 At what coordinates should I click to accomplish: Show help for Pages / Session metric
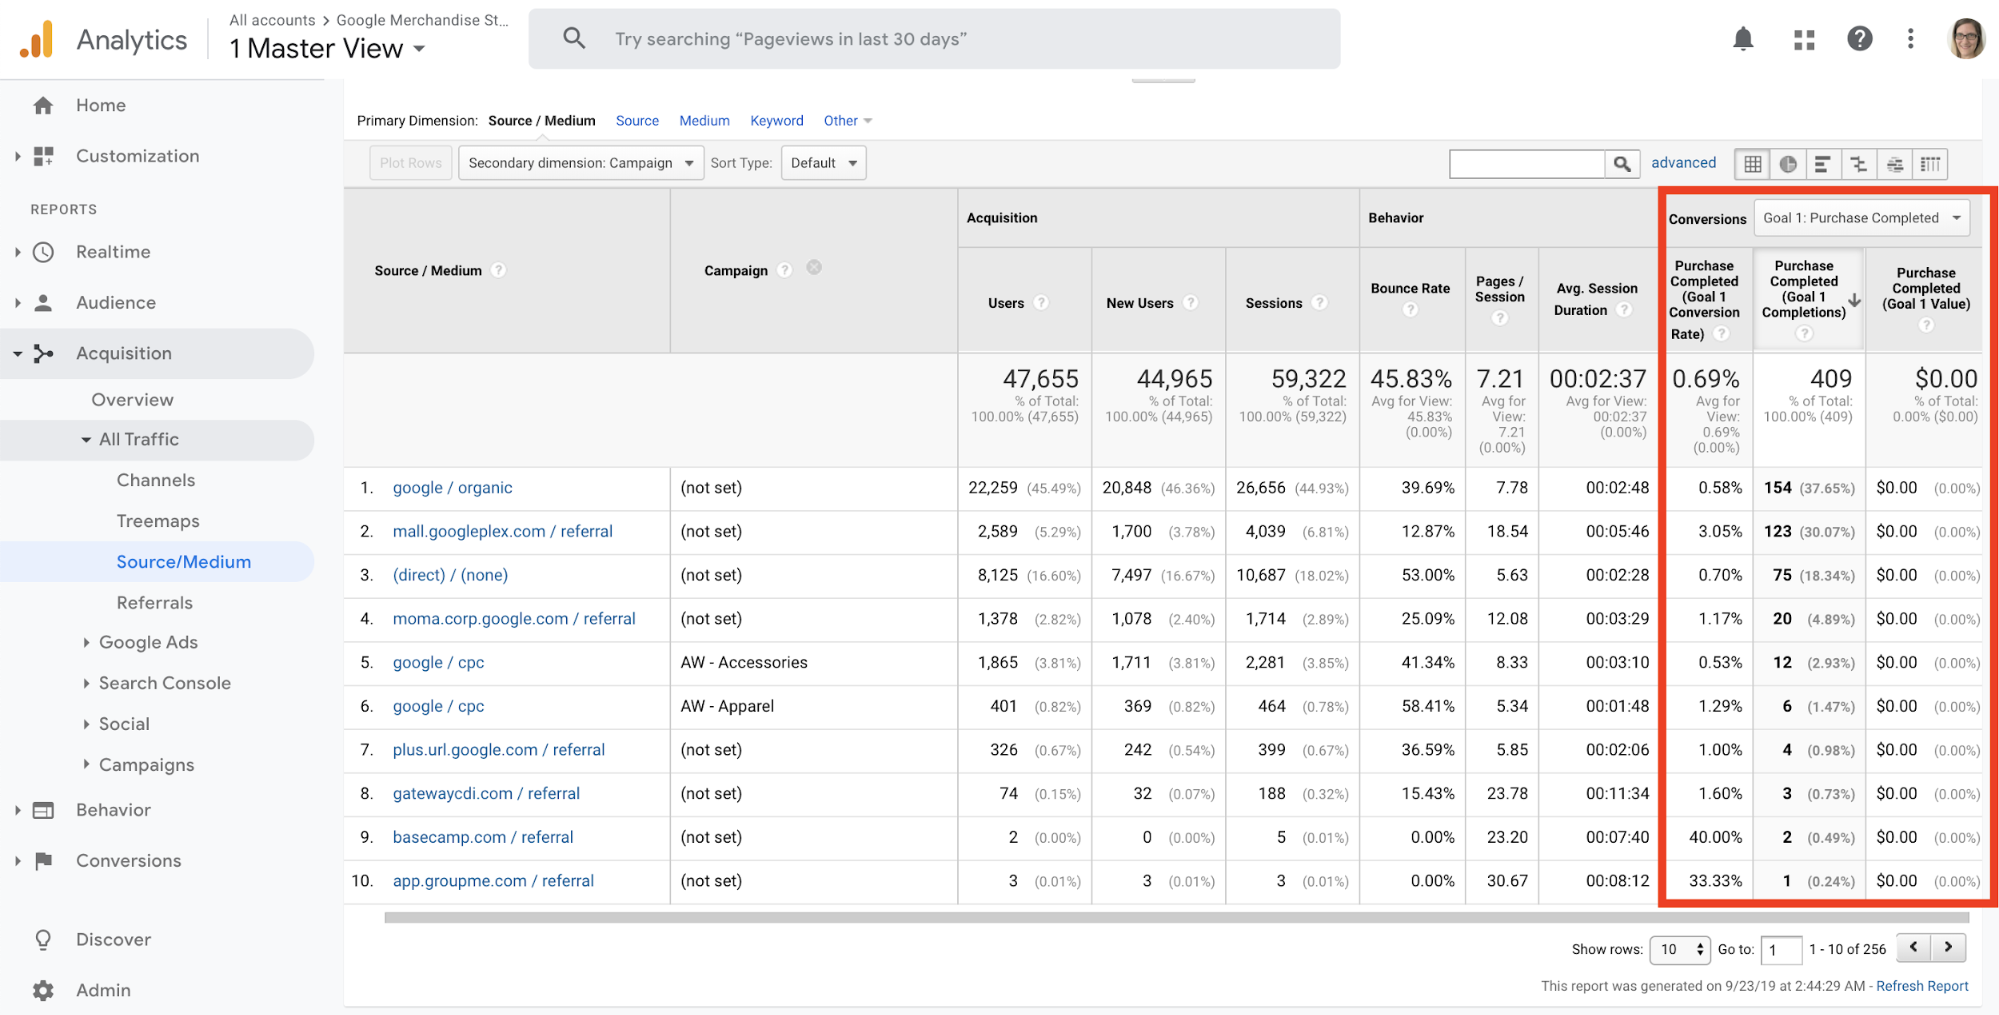(1500, 318)
